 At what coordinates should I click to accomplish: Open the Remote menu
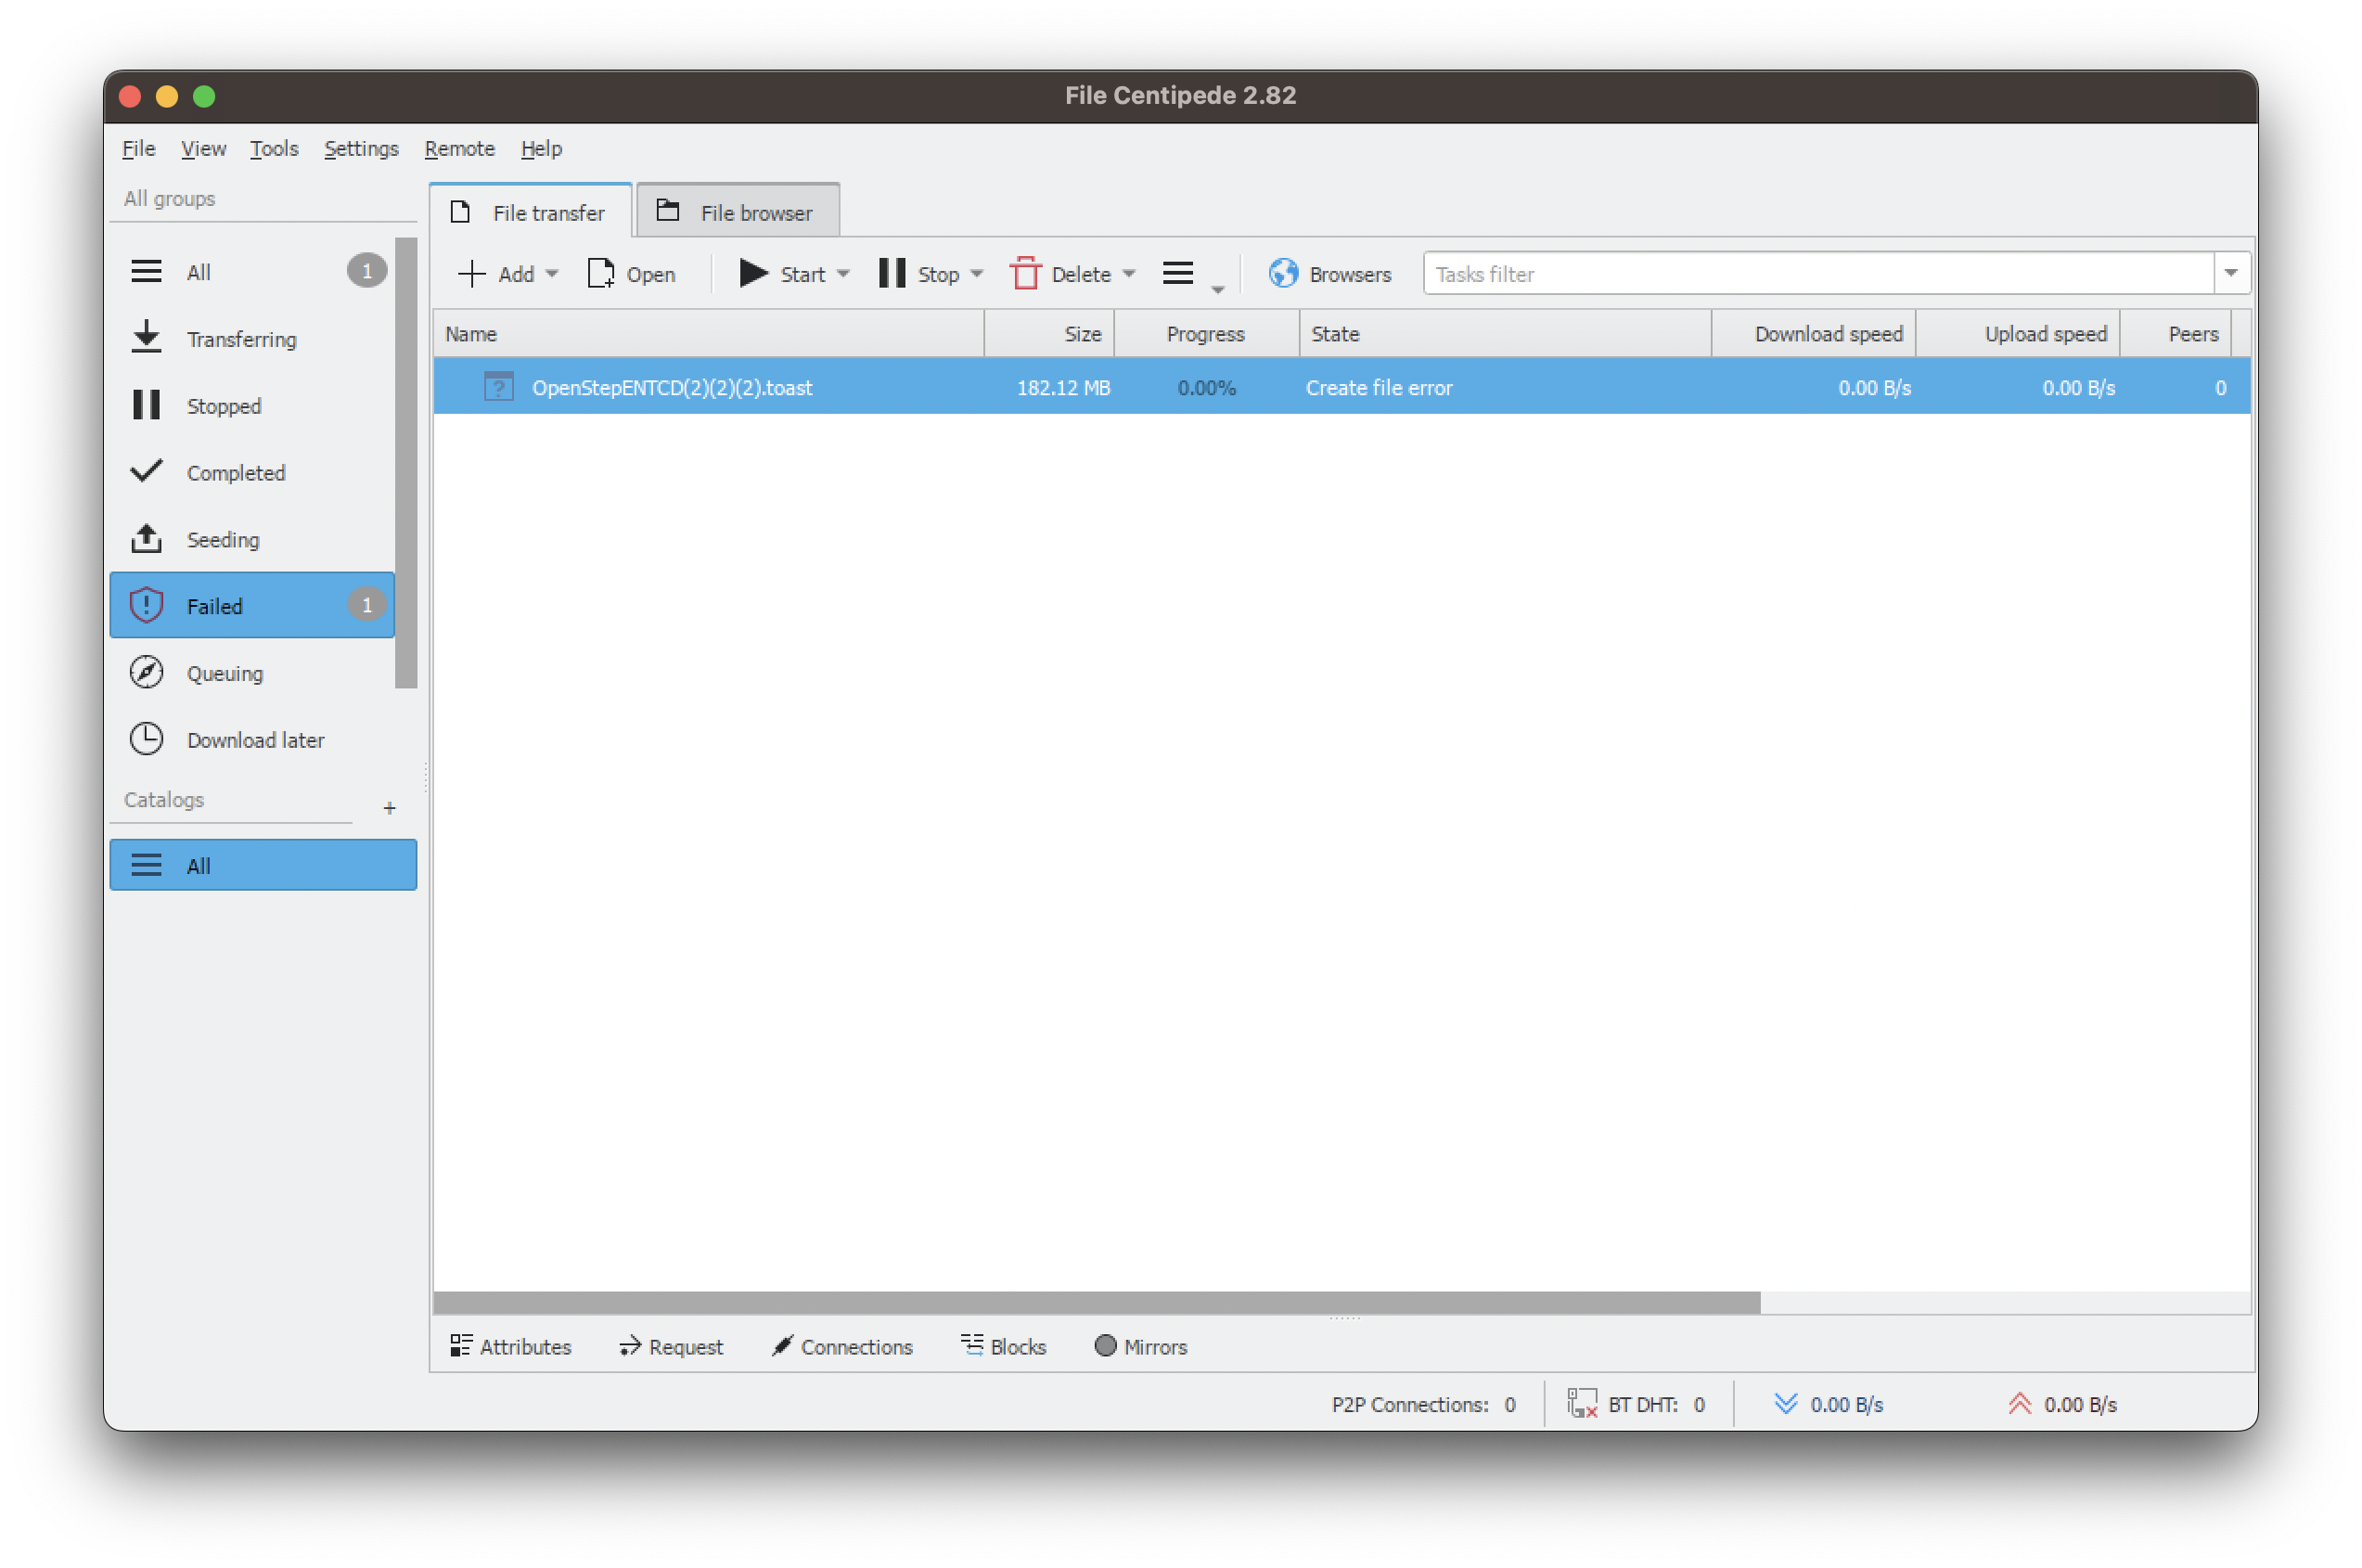tap(459, 148)
